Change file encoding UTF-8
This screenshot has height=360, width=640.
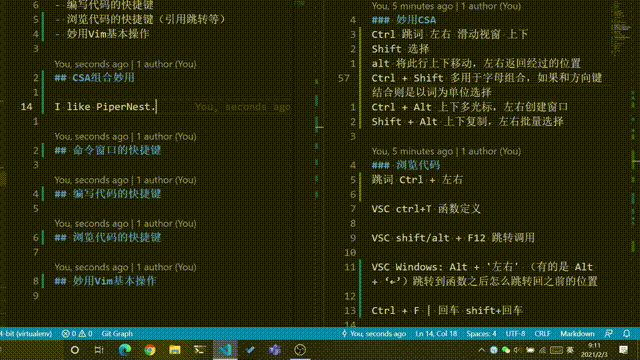pyautogui.click(x=515, y=333)
